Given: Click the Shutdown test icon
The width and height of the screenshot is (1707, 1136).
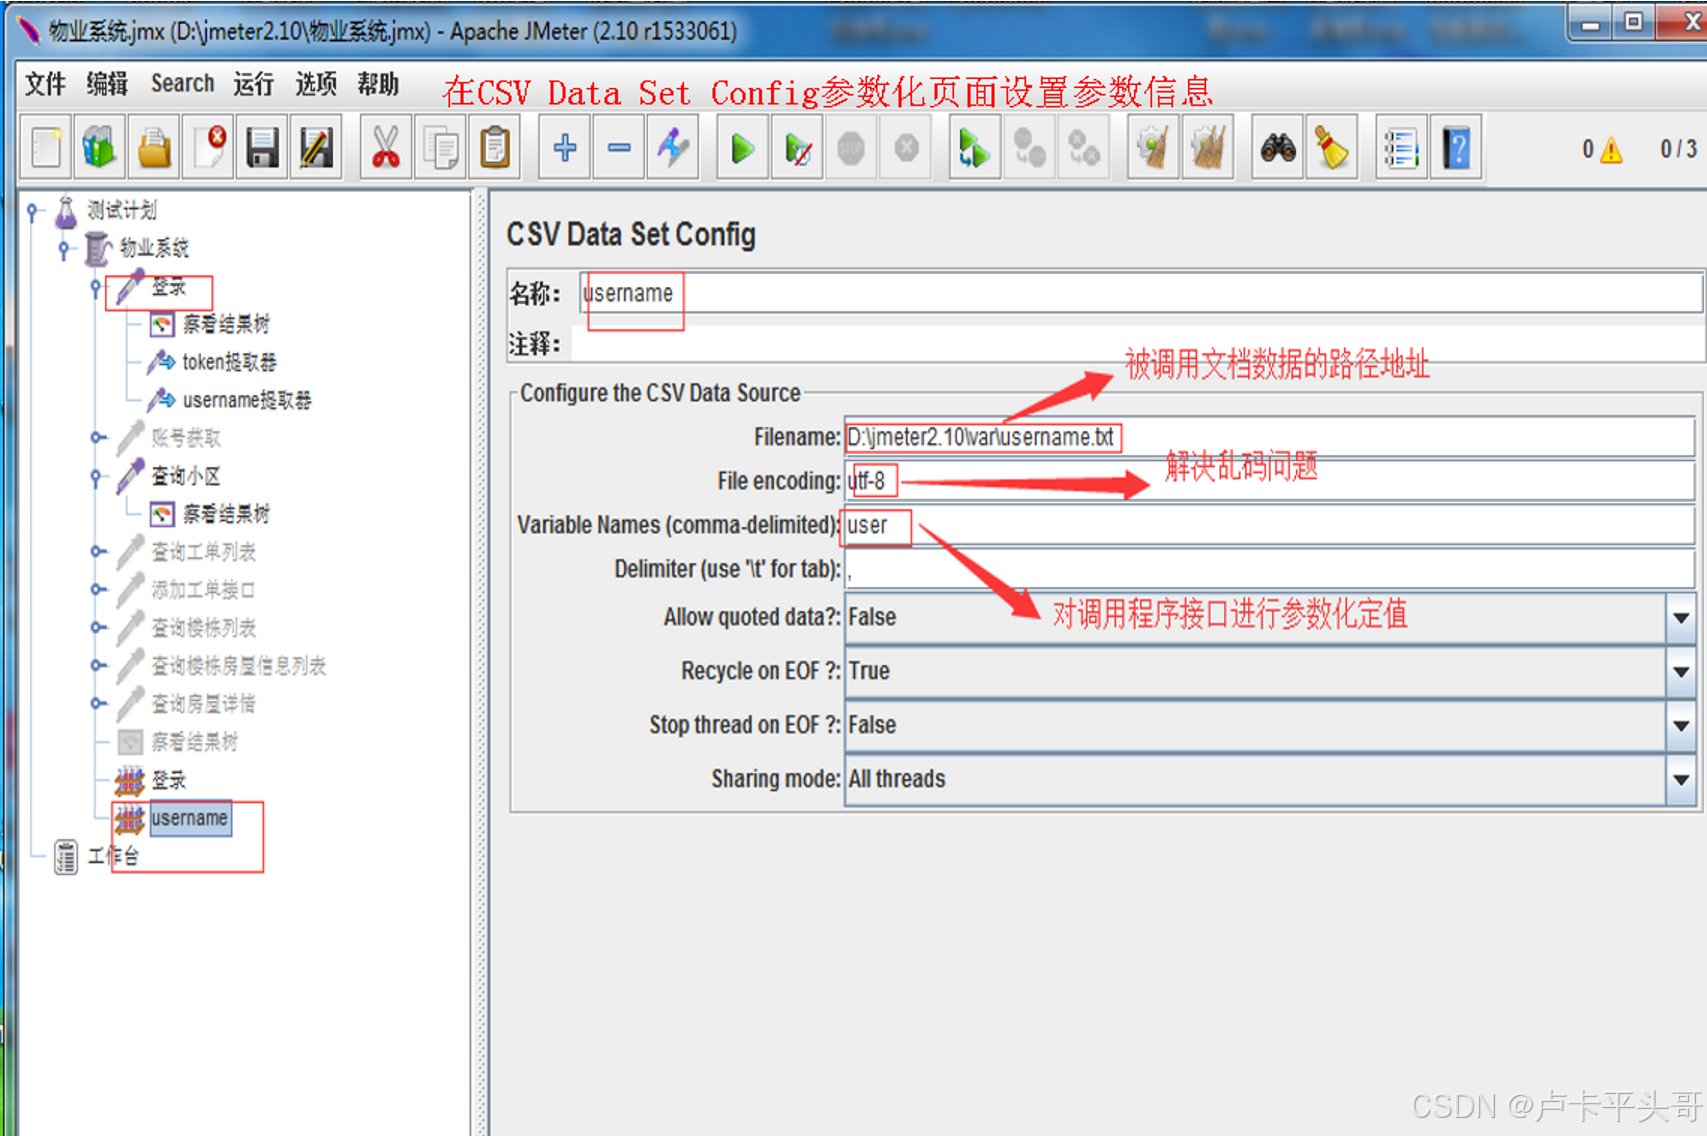Looking at the screenshot, I should (906, 149).
